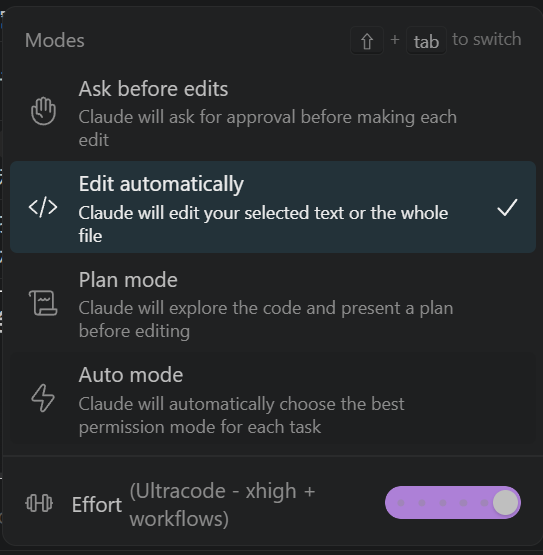Click the tab key badge
Image resolution: width=543 pixels, height=555 pixels.
[426, 41]
